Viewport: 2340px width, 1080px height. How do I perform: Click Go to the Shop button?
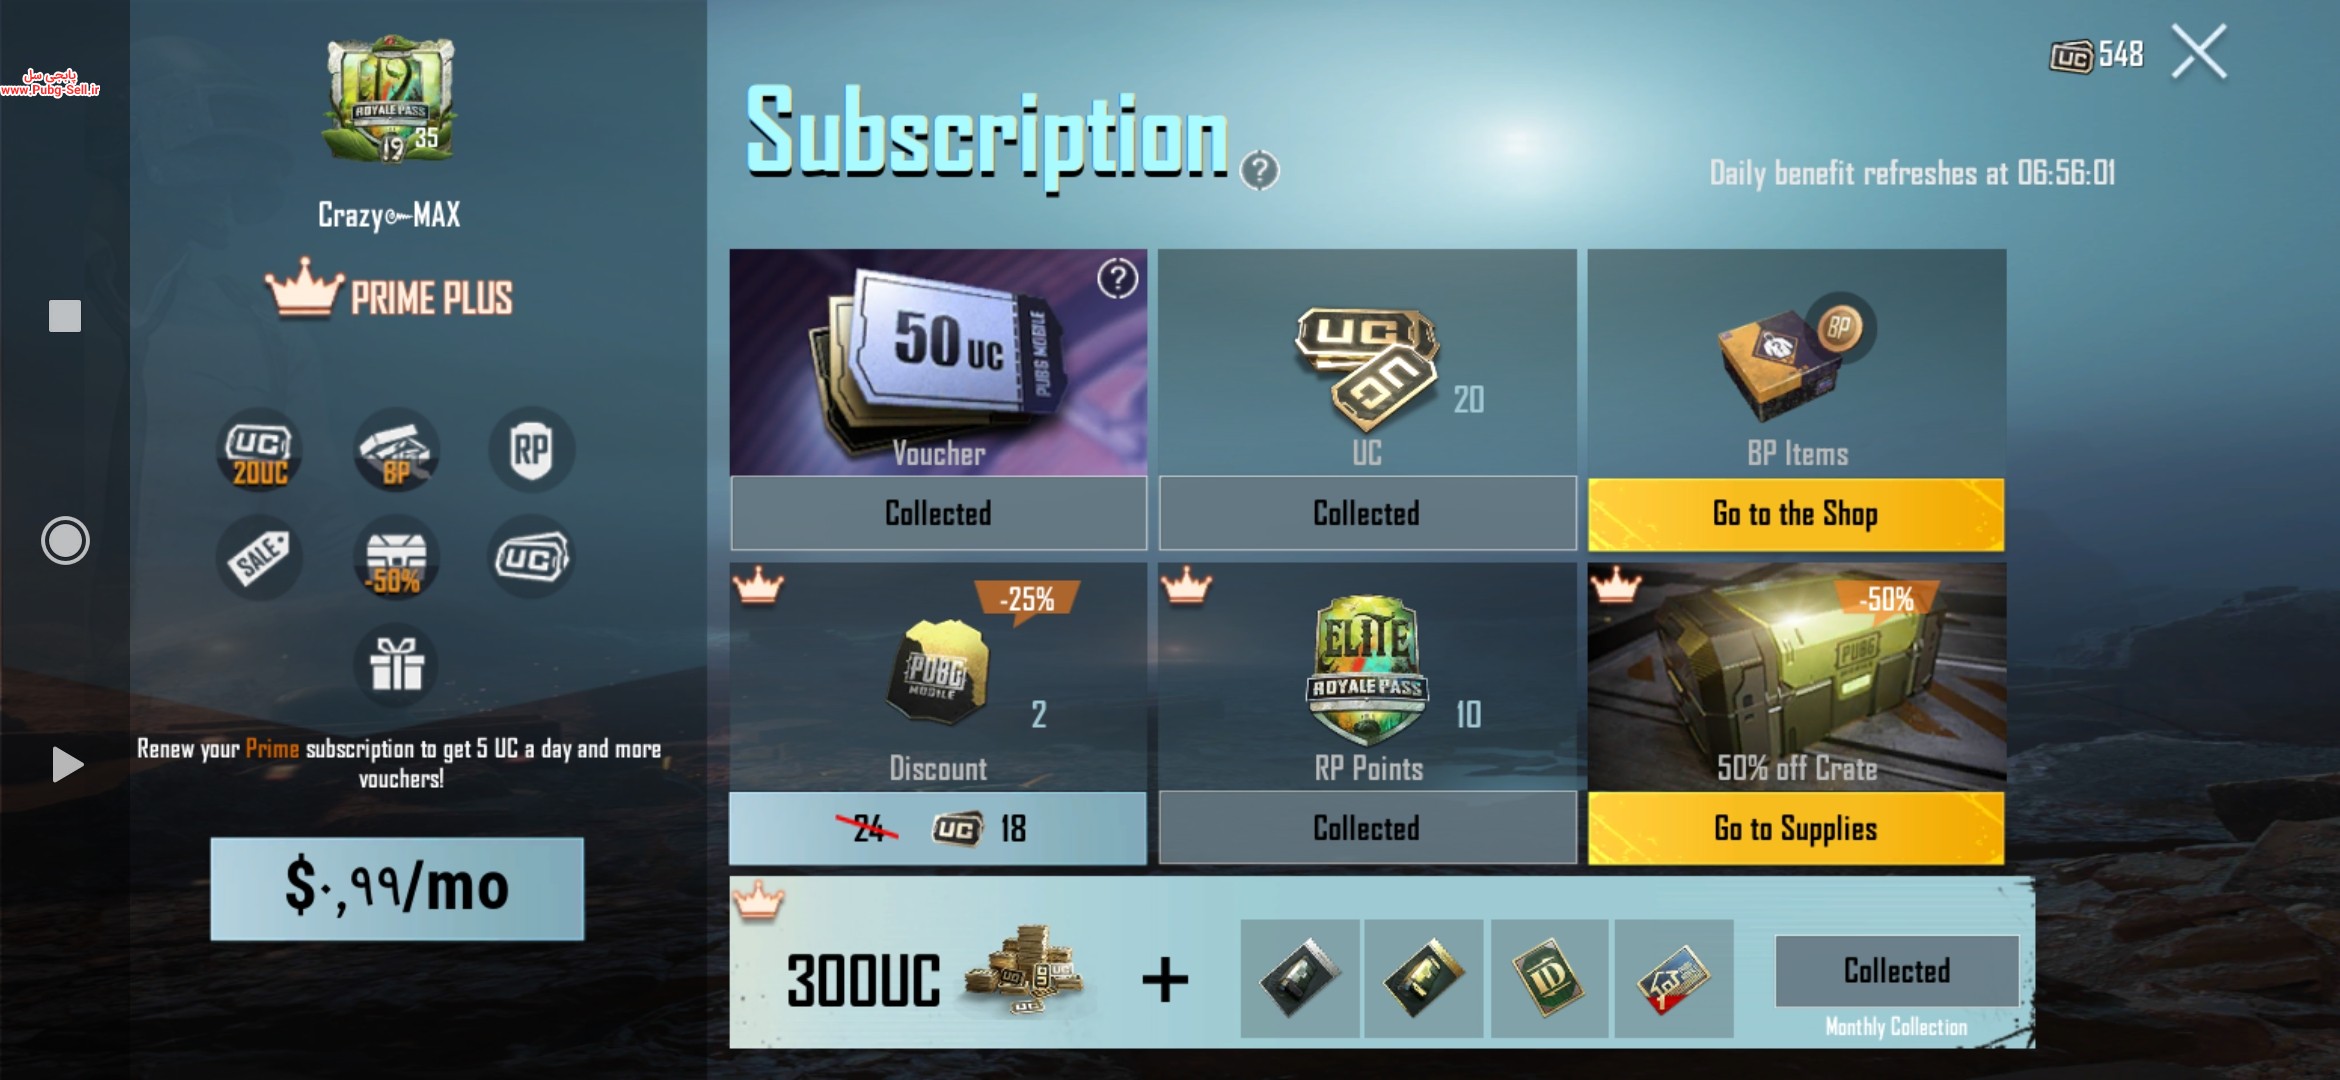coord(1796,514)
